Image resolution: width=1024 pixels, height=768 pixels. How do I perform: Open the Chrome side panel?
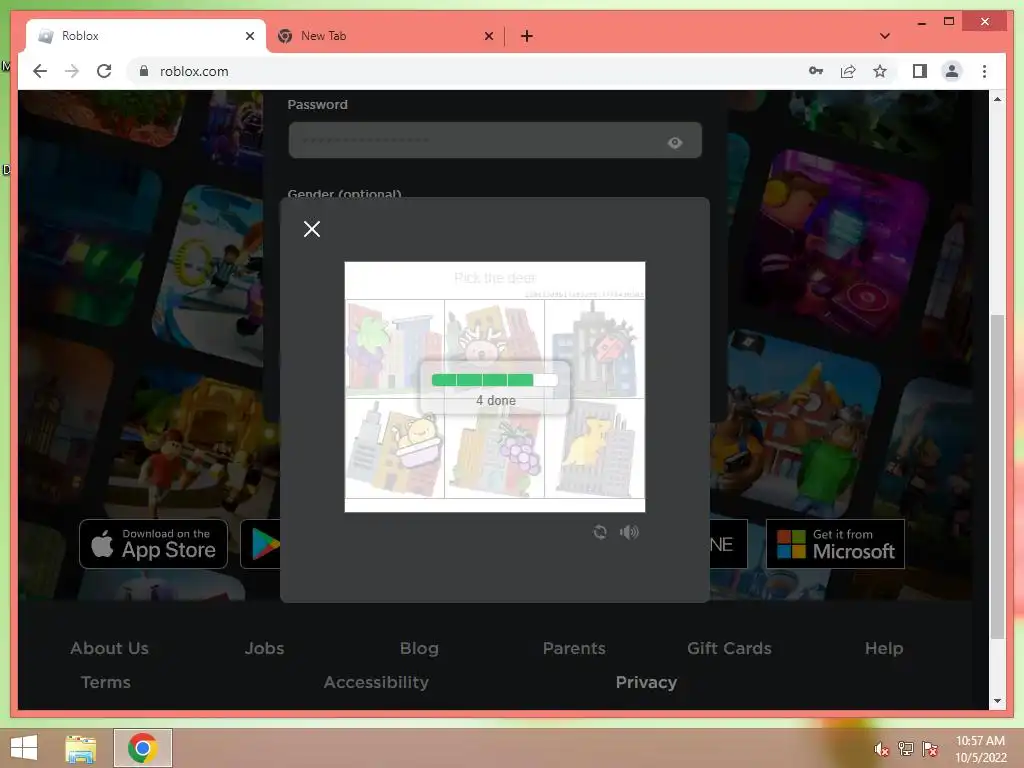tap(920, 71)
